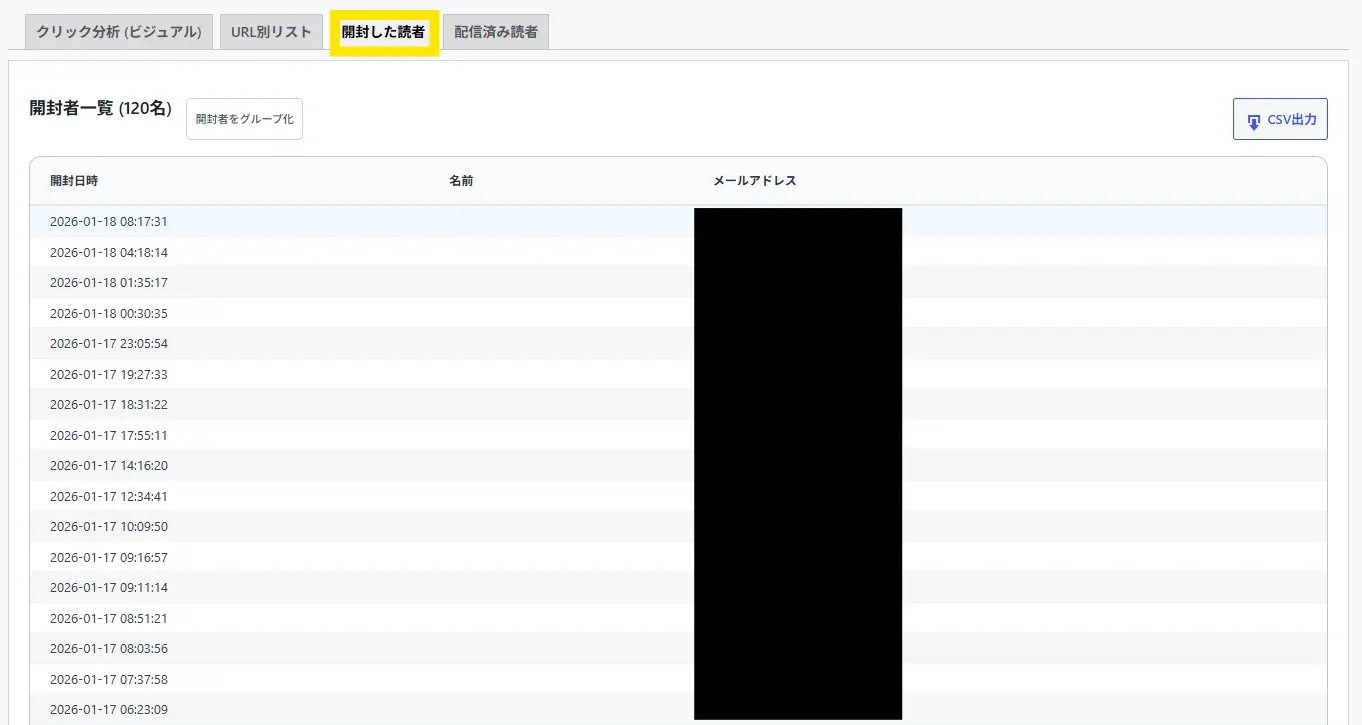Click the 2026-01-17 14:16:20 entry
1362x725 pixels.
click(109, 466)
